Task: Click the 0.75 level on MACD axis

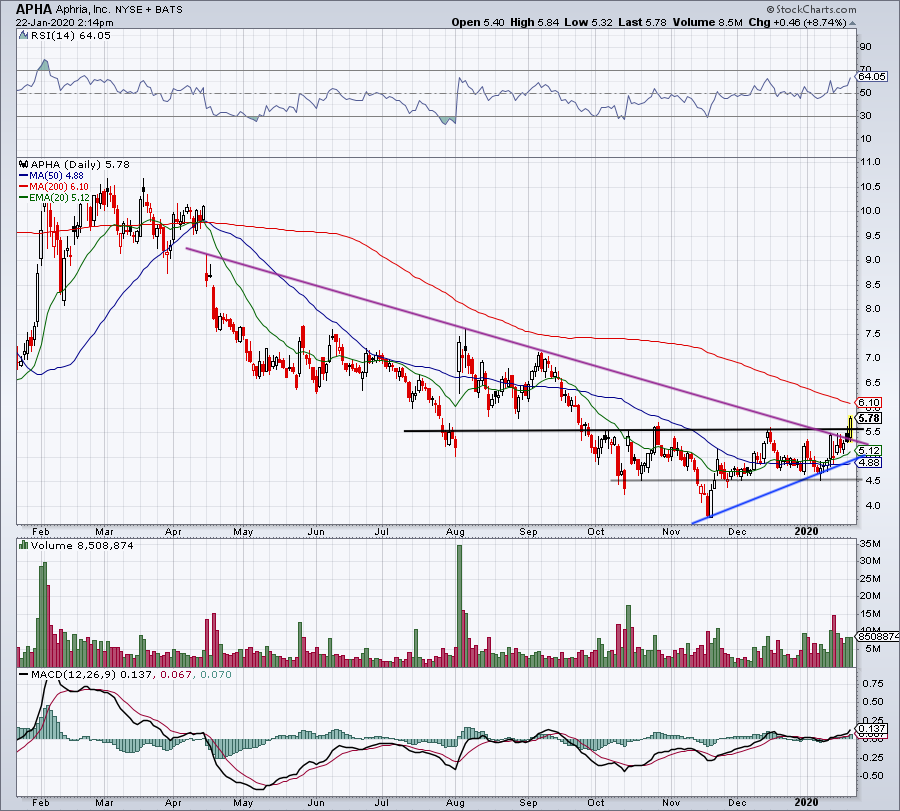Action: pos(872,684)
